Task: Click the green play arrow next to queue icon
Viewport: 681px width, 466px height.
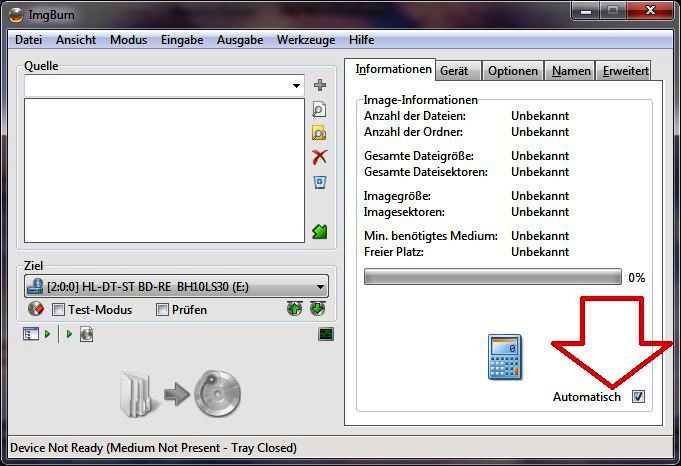Action: pos(47,334)
